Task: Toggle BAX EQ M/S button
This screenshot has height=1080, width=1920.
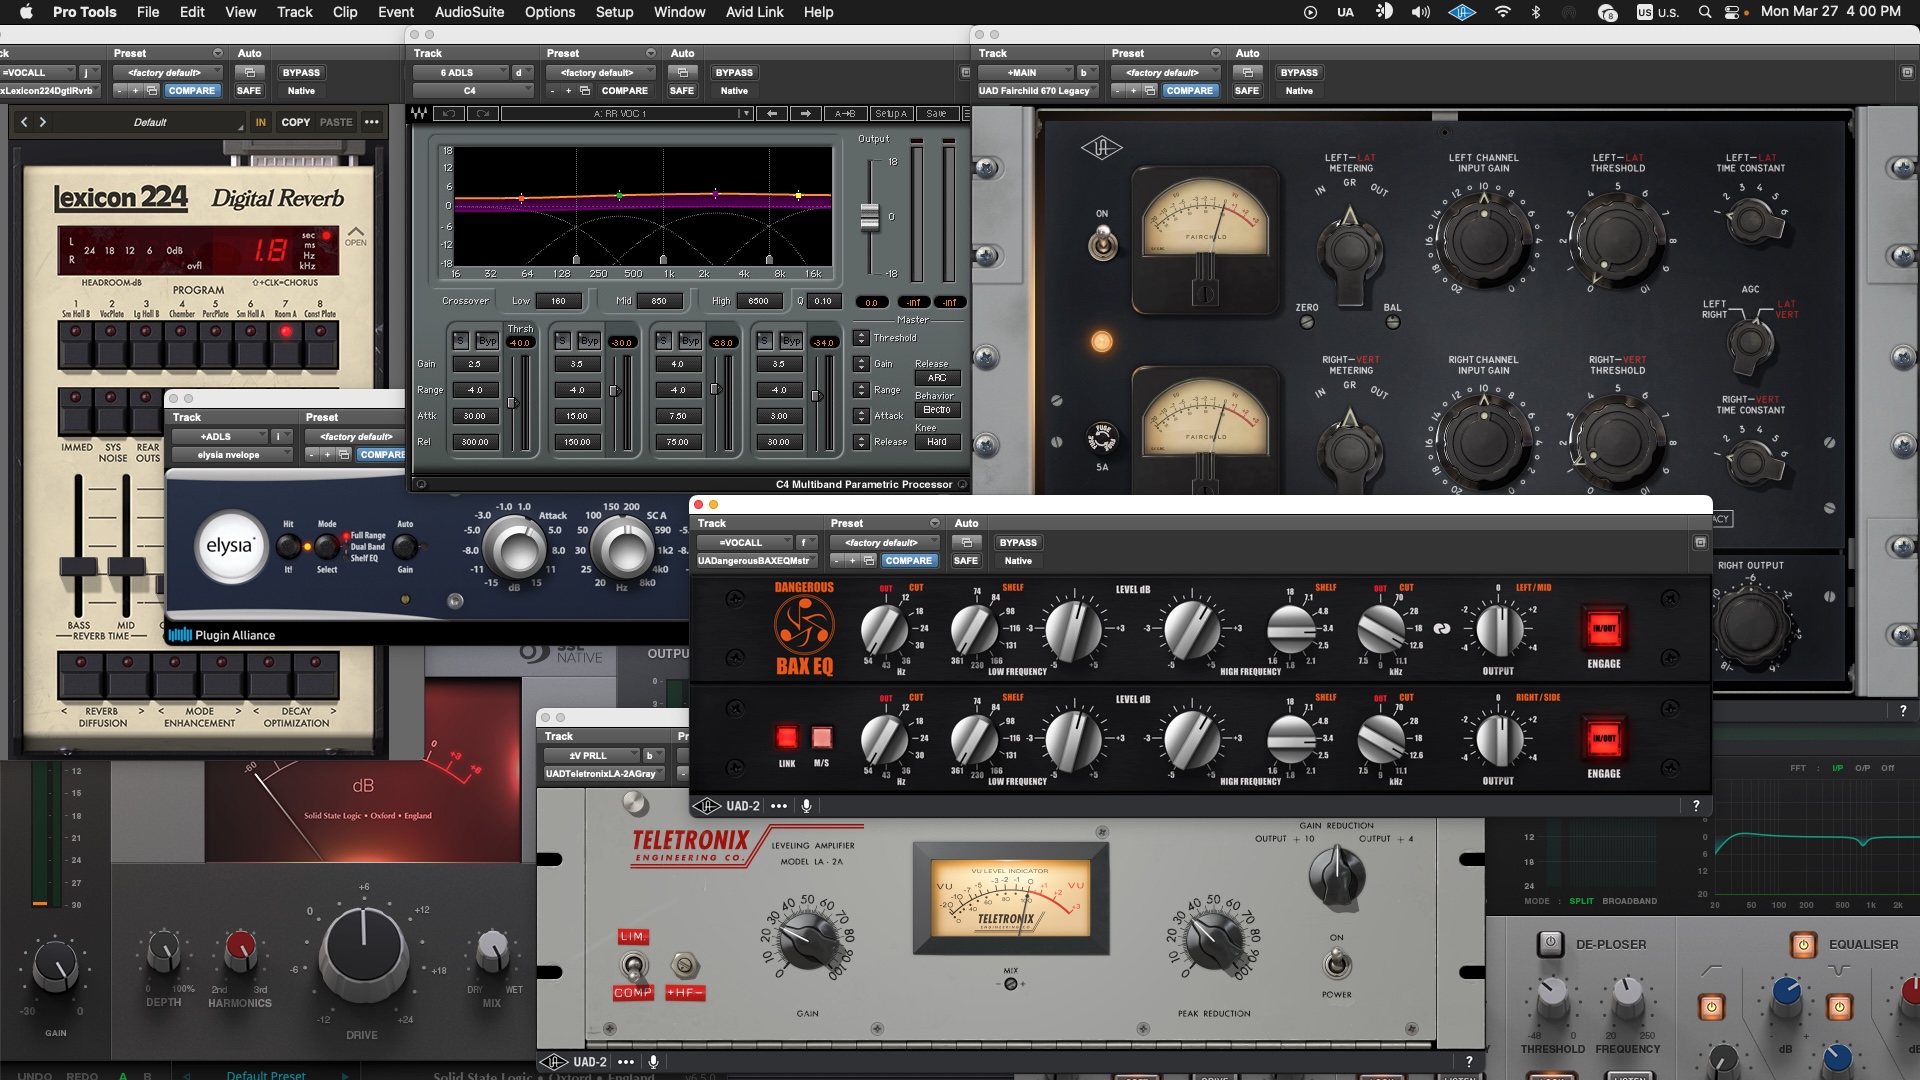Action: click(x=822, y=738)
